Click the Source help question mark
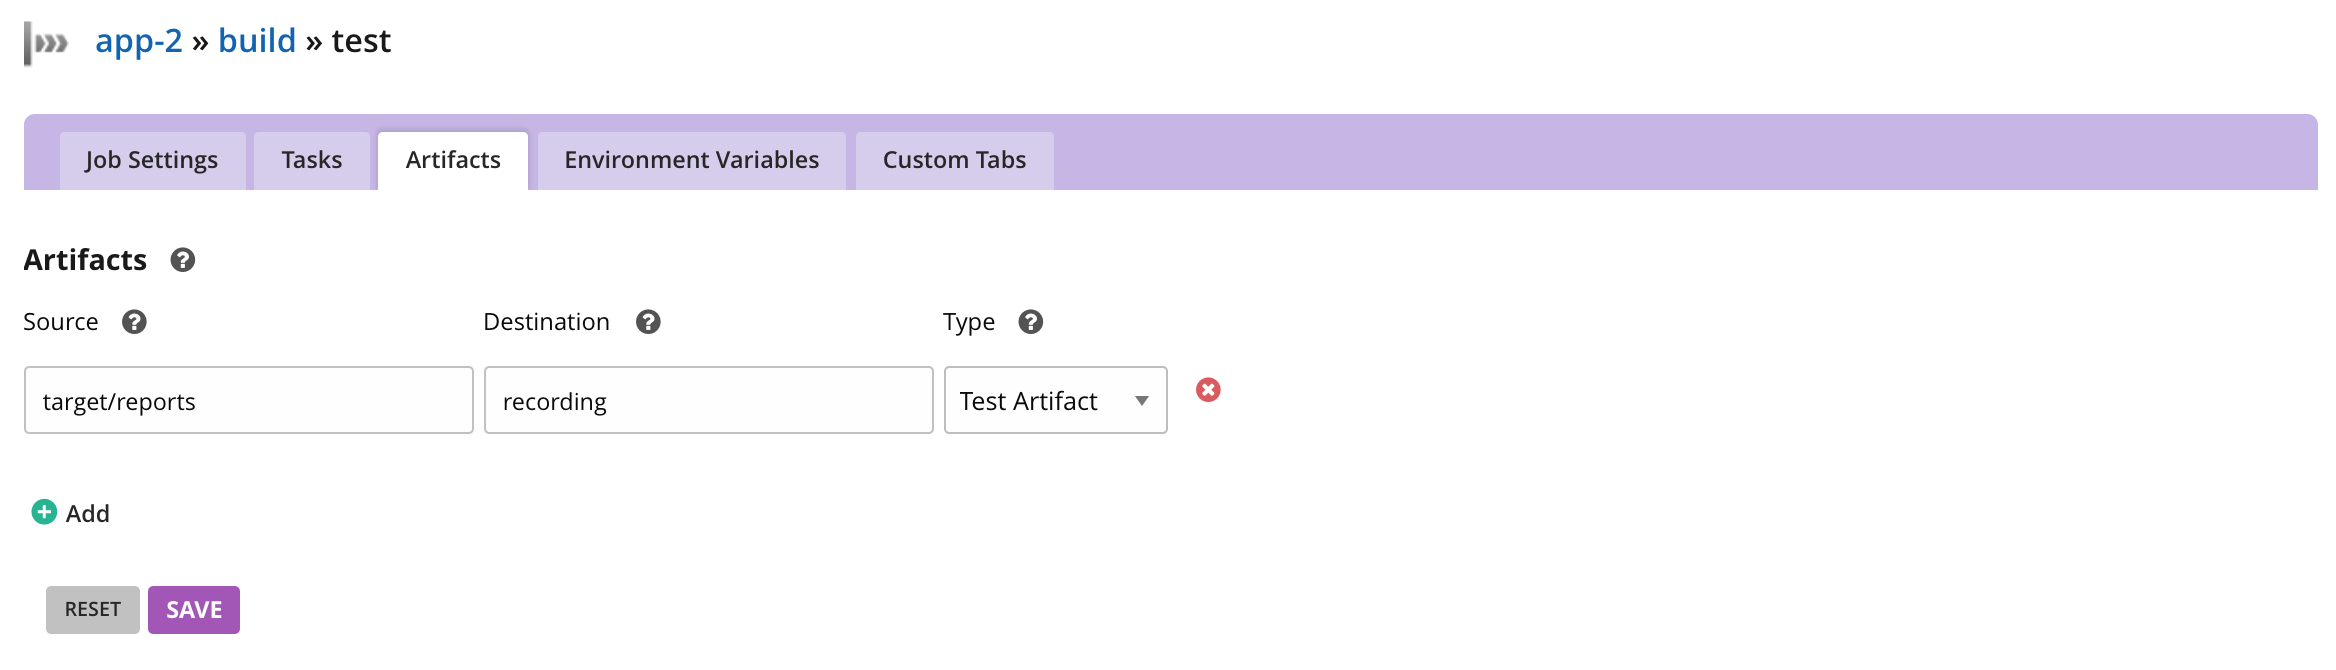 pyautogui.click(x=134, y=322)
